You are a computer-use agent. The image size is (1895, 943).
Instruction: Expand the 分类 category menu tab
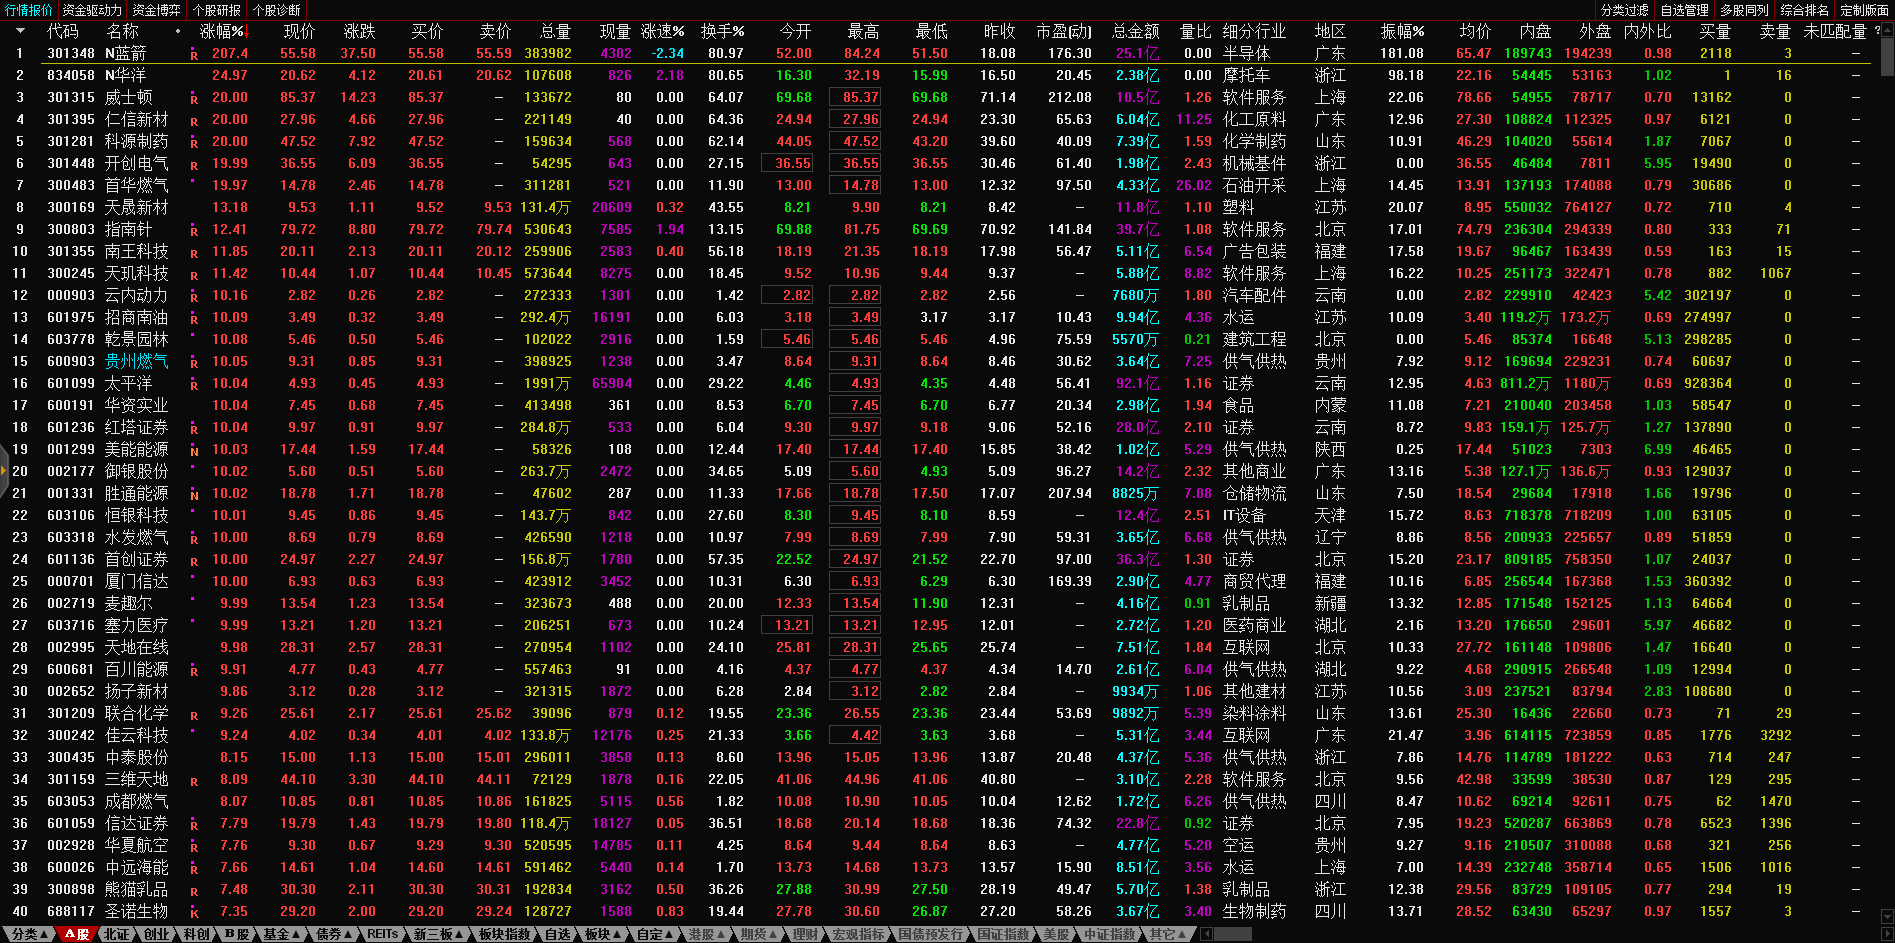coord(29,934)
